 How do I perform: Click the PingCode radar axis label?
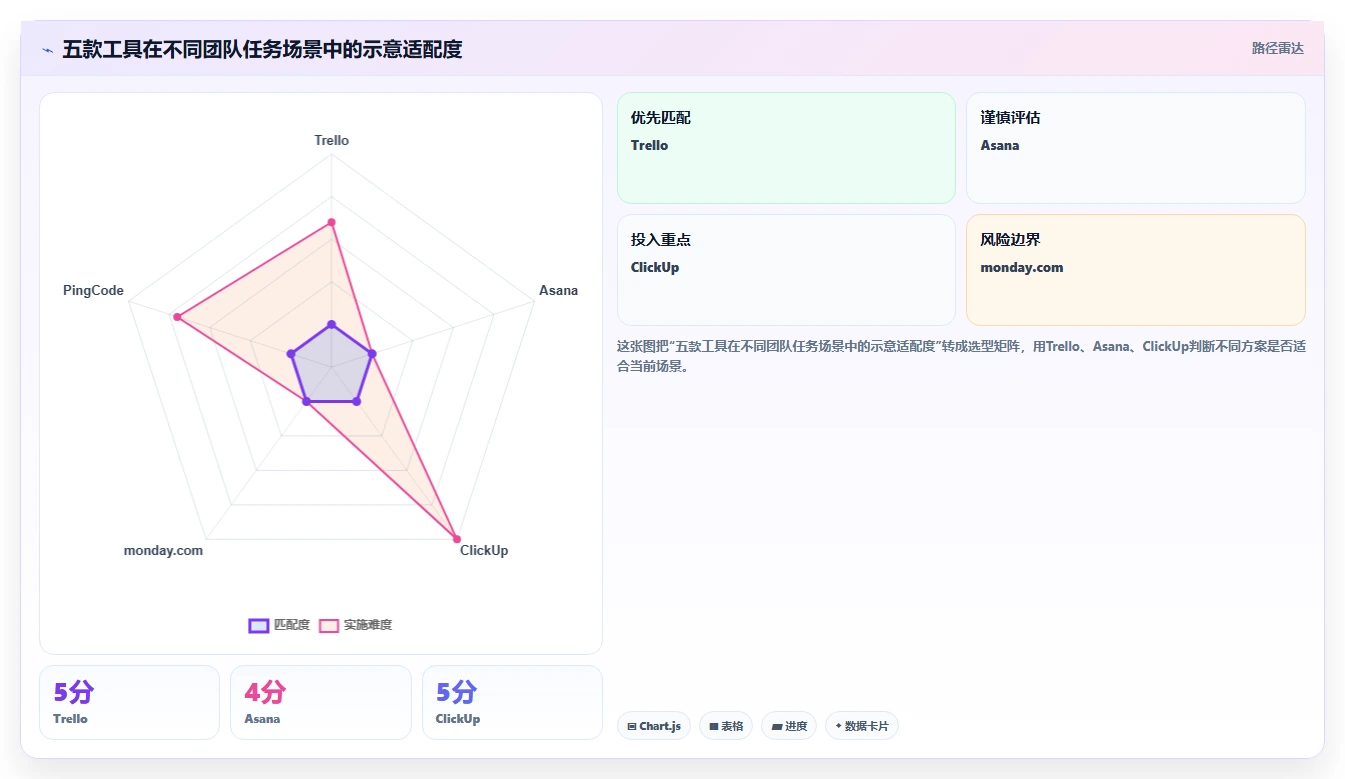[93, 290]
